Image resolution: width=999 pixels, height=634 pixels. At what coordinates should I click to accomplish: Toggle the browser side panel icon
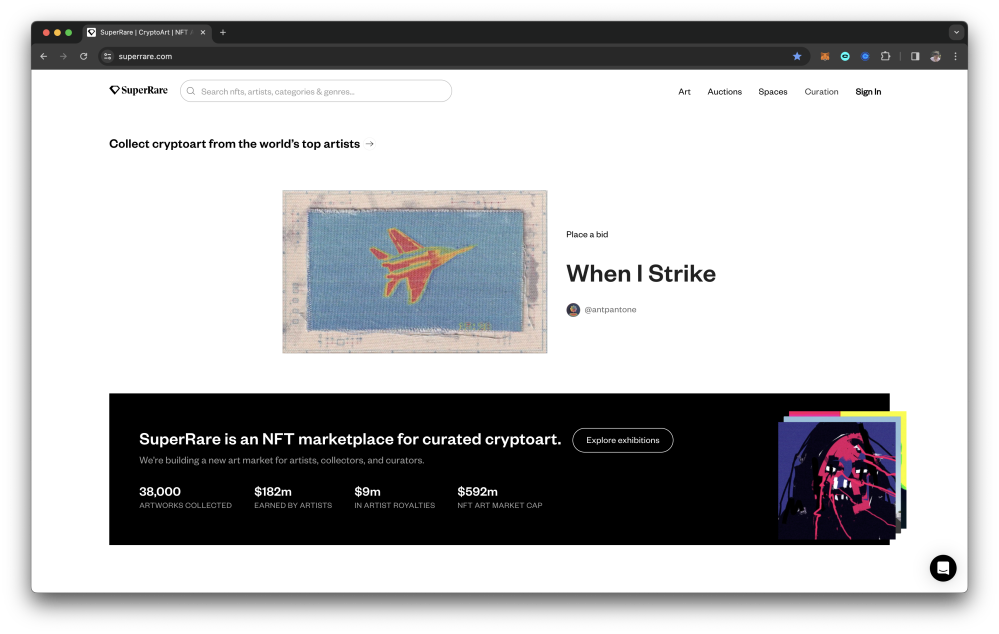[x=915, y=56]
